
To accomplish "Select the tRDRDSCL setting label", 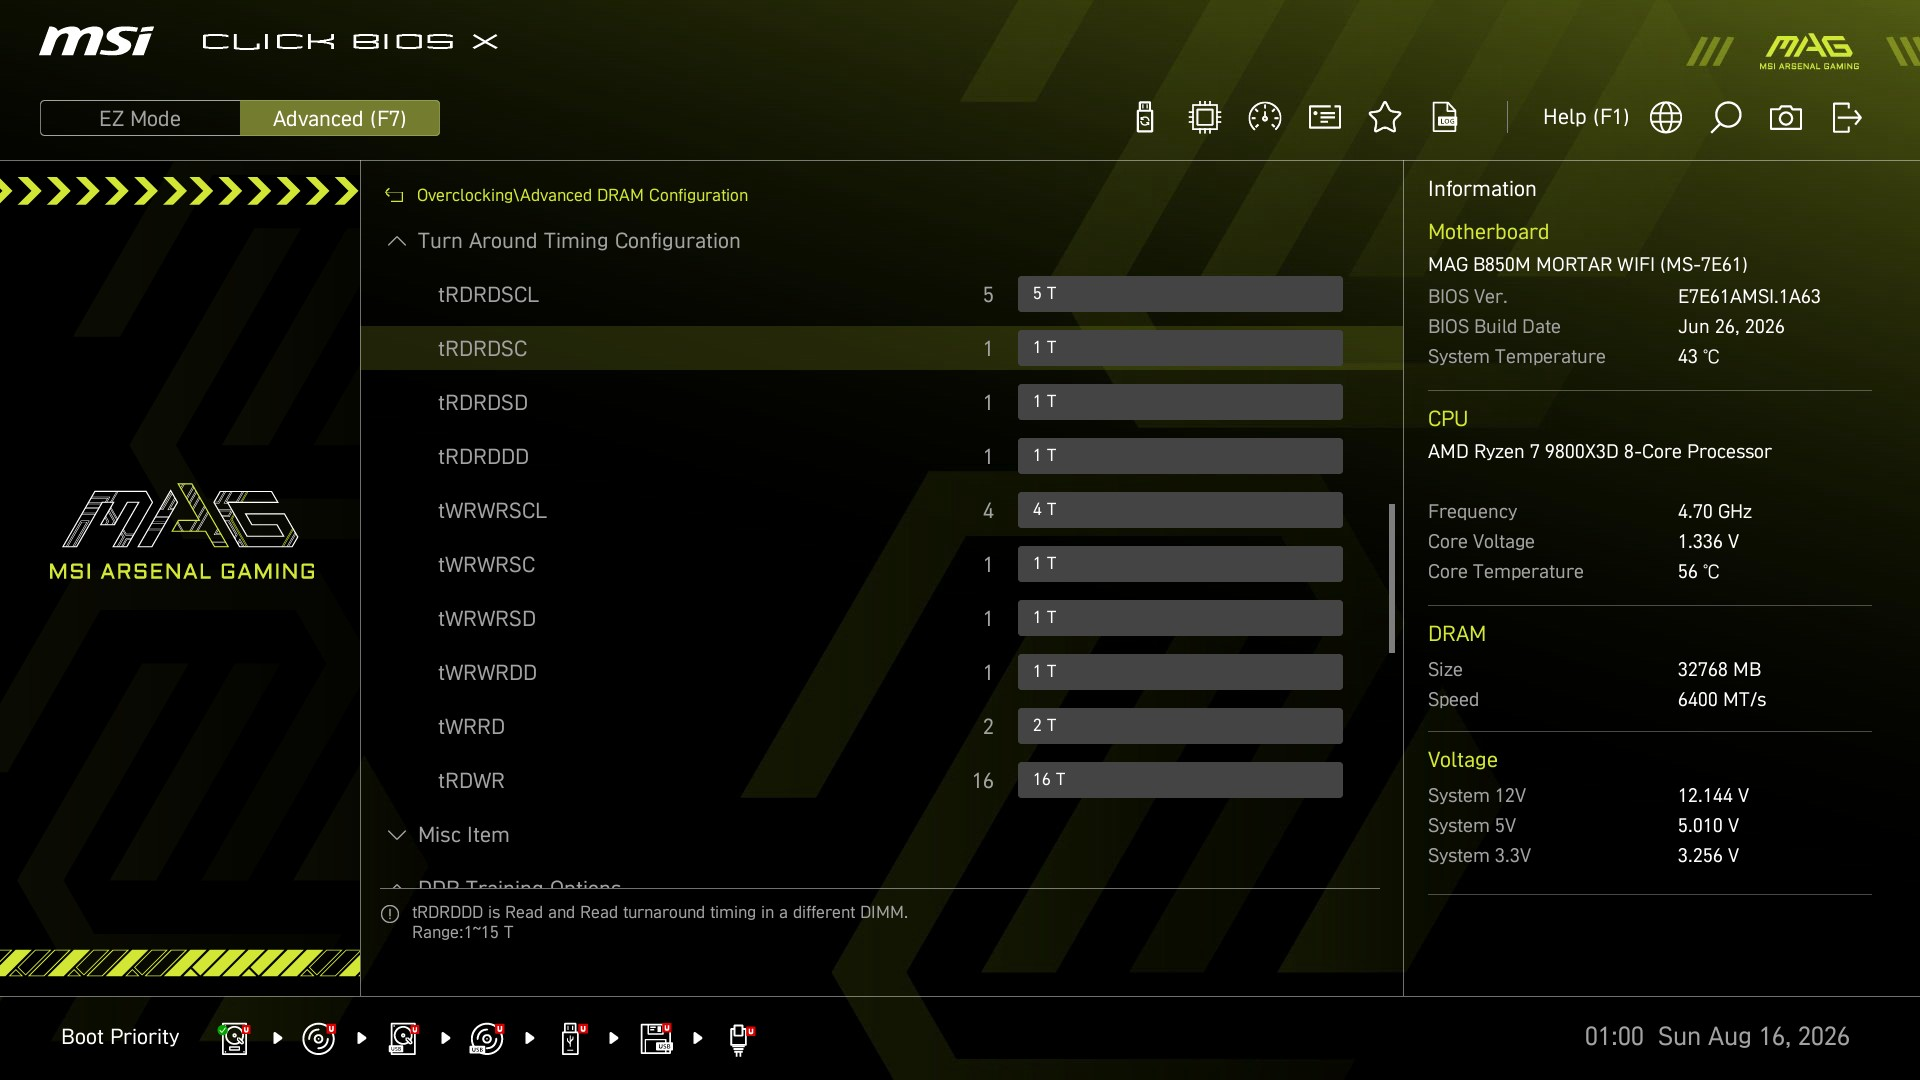I will pos(488,295).
